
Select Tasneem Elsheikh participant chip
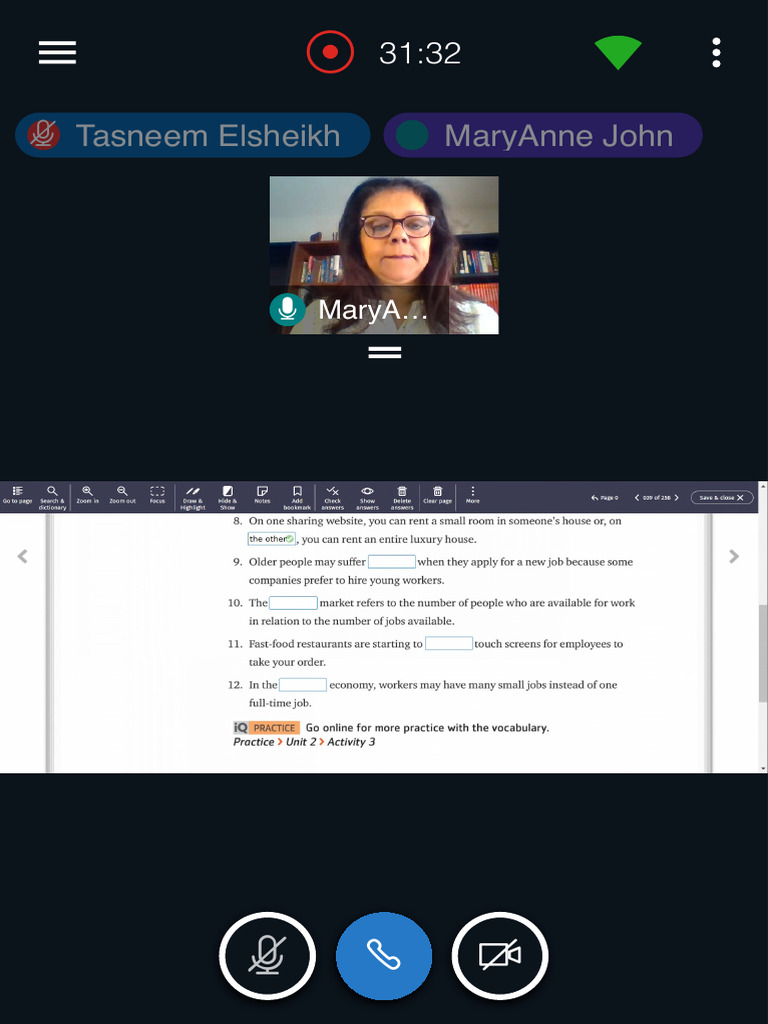(193, 135)
